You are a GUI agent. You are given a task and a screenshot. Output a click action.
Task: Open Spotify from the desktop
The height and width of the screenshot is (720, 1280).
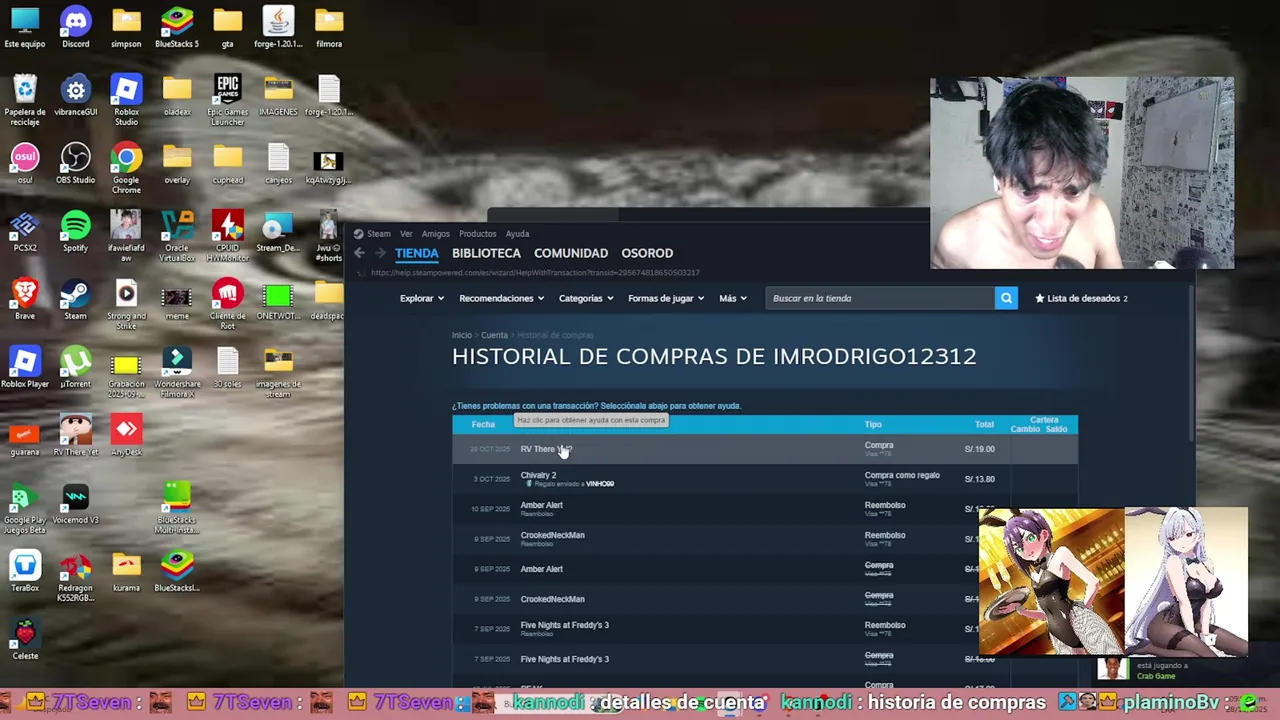point(75,231)
